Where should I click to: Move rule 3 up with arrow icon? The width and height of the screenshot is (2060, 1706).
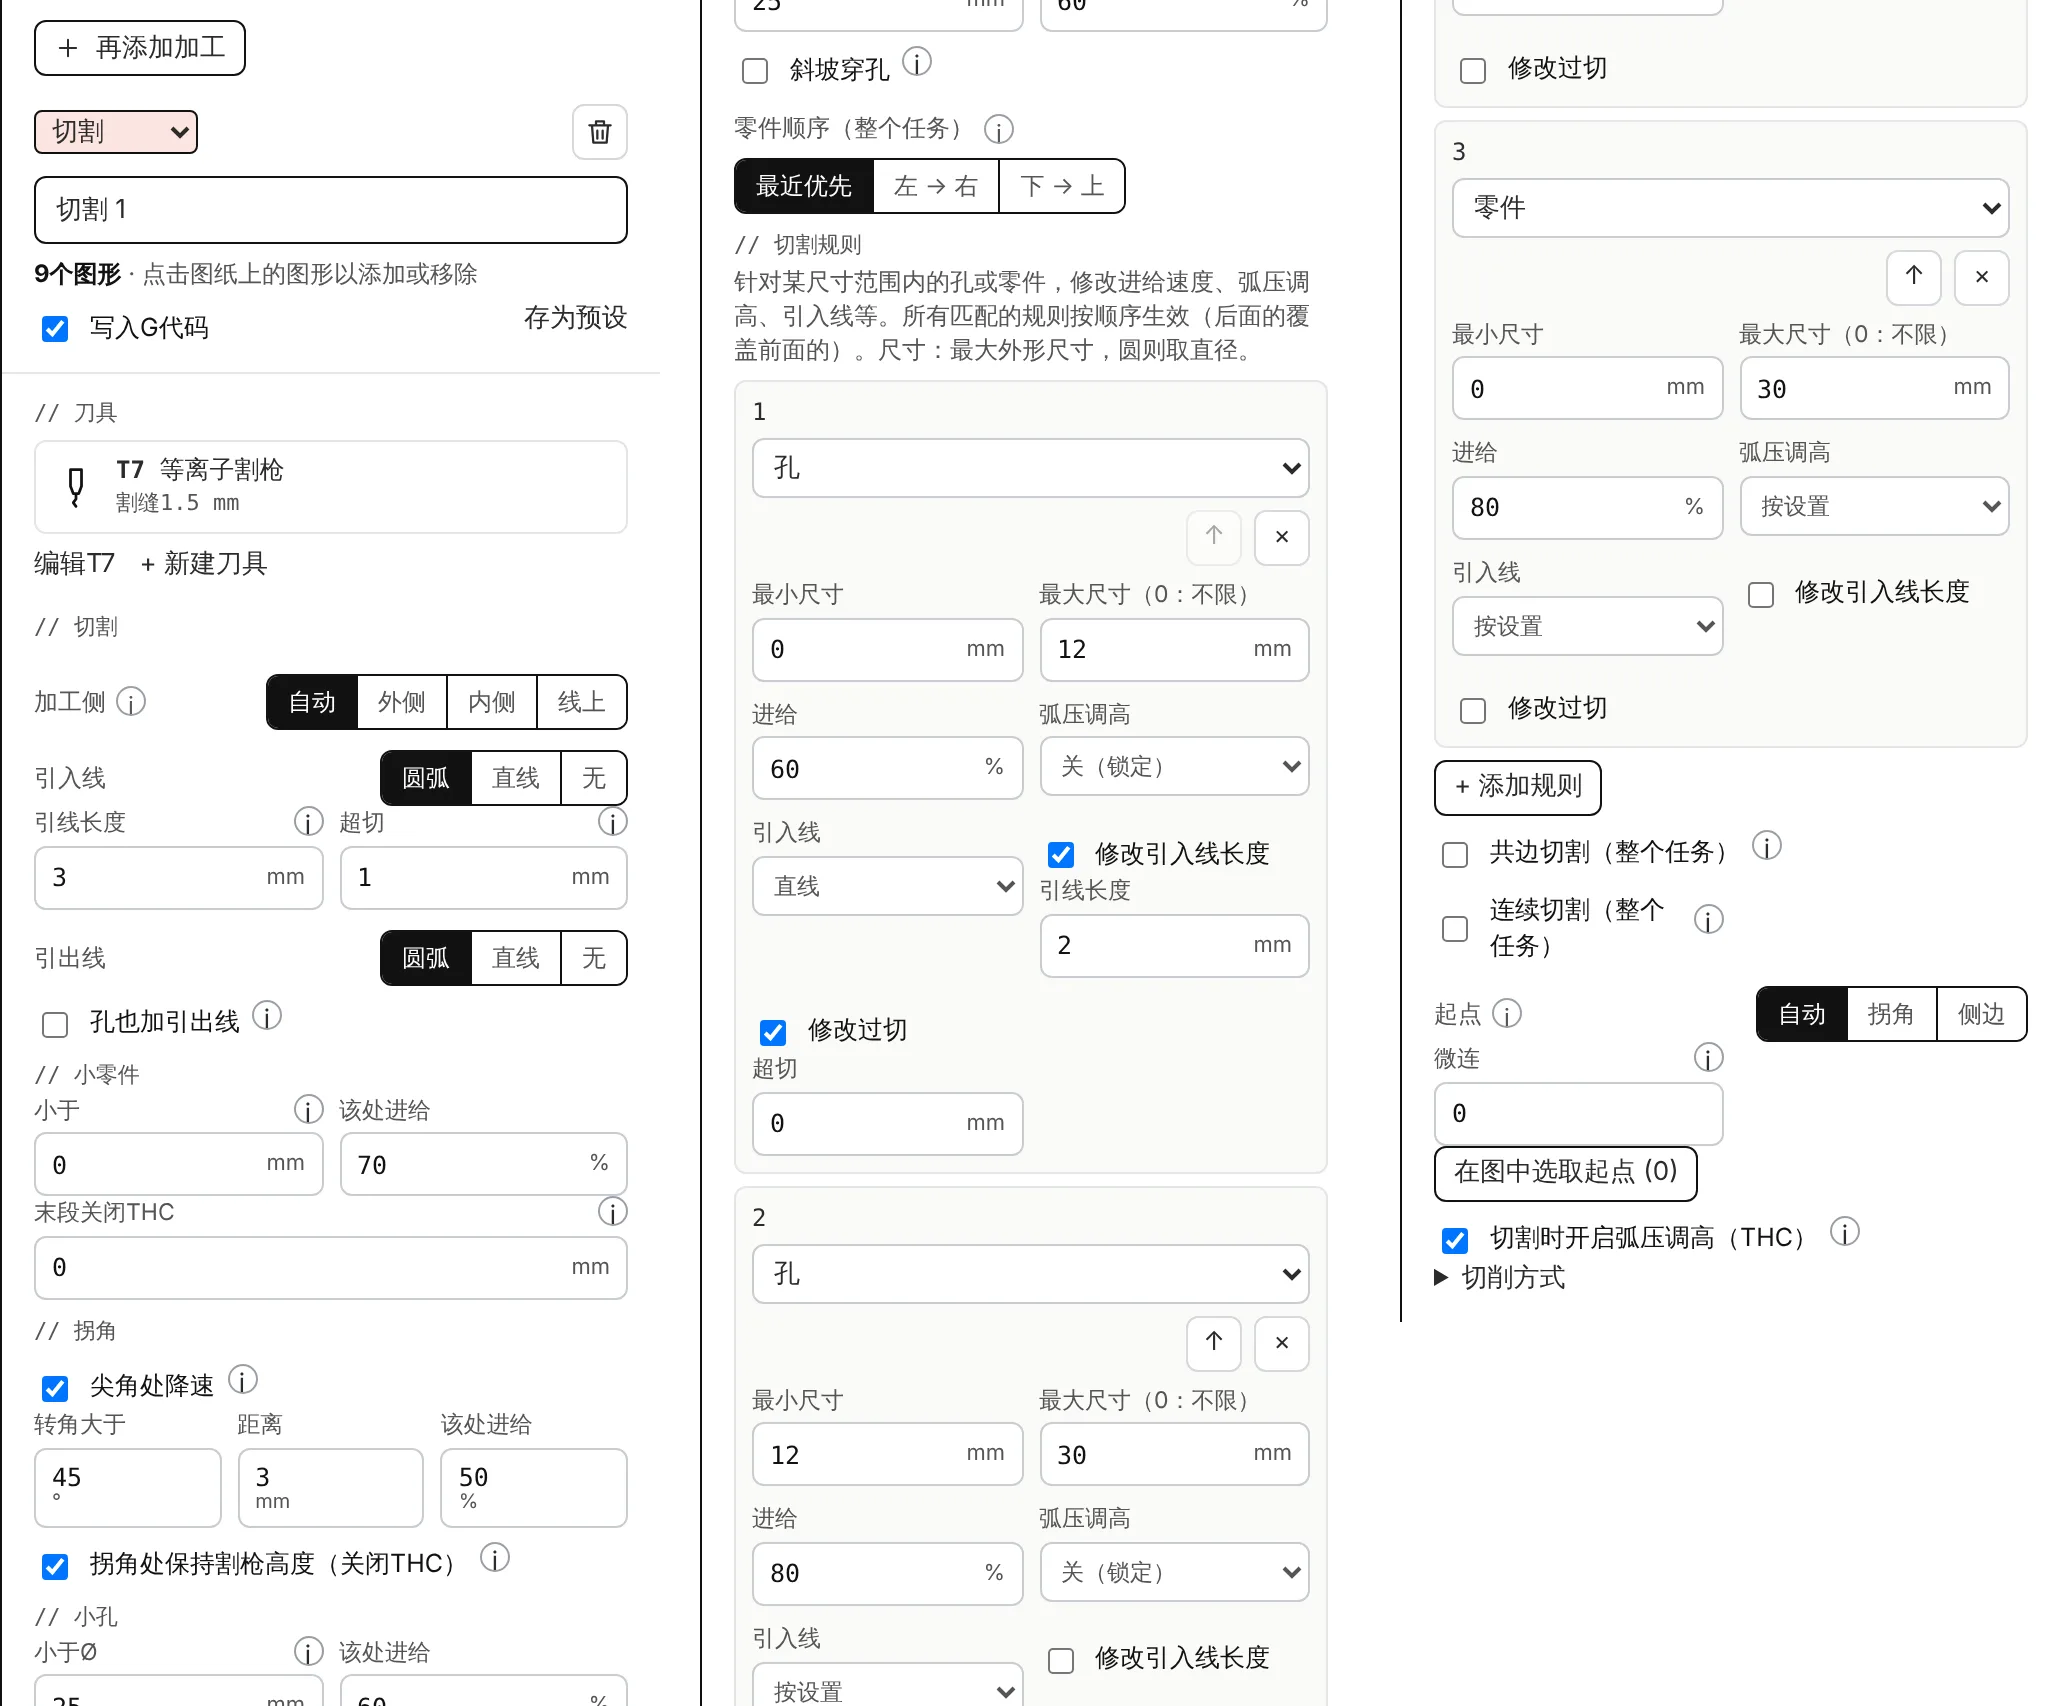pos(1914,277)
